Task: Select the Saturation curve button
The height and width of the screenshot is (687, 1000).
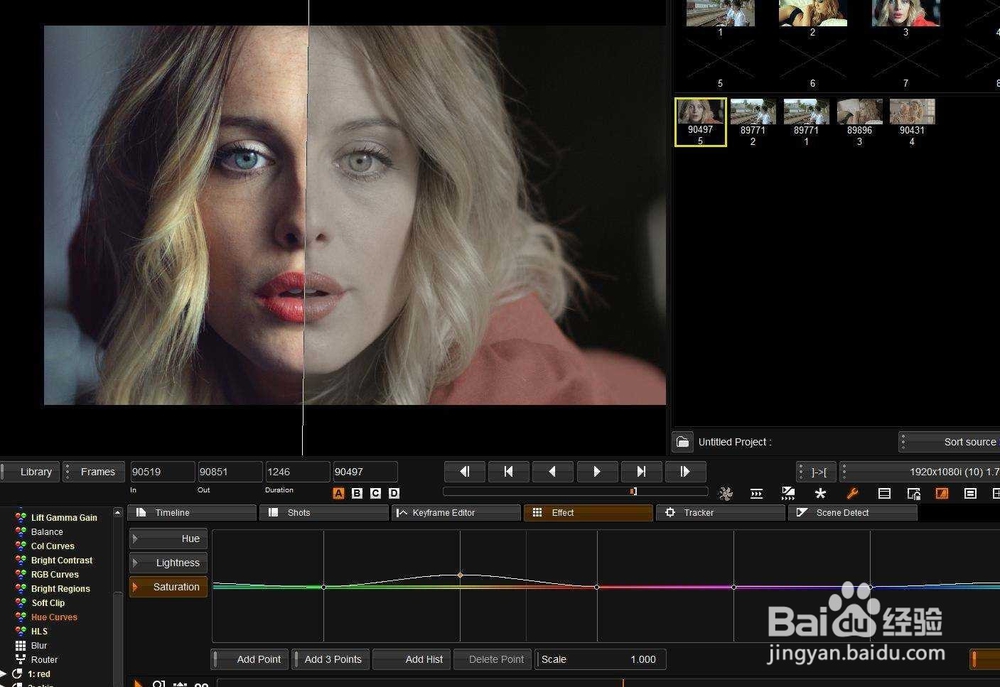Action: coord(168,587)
